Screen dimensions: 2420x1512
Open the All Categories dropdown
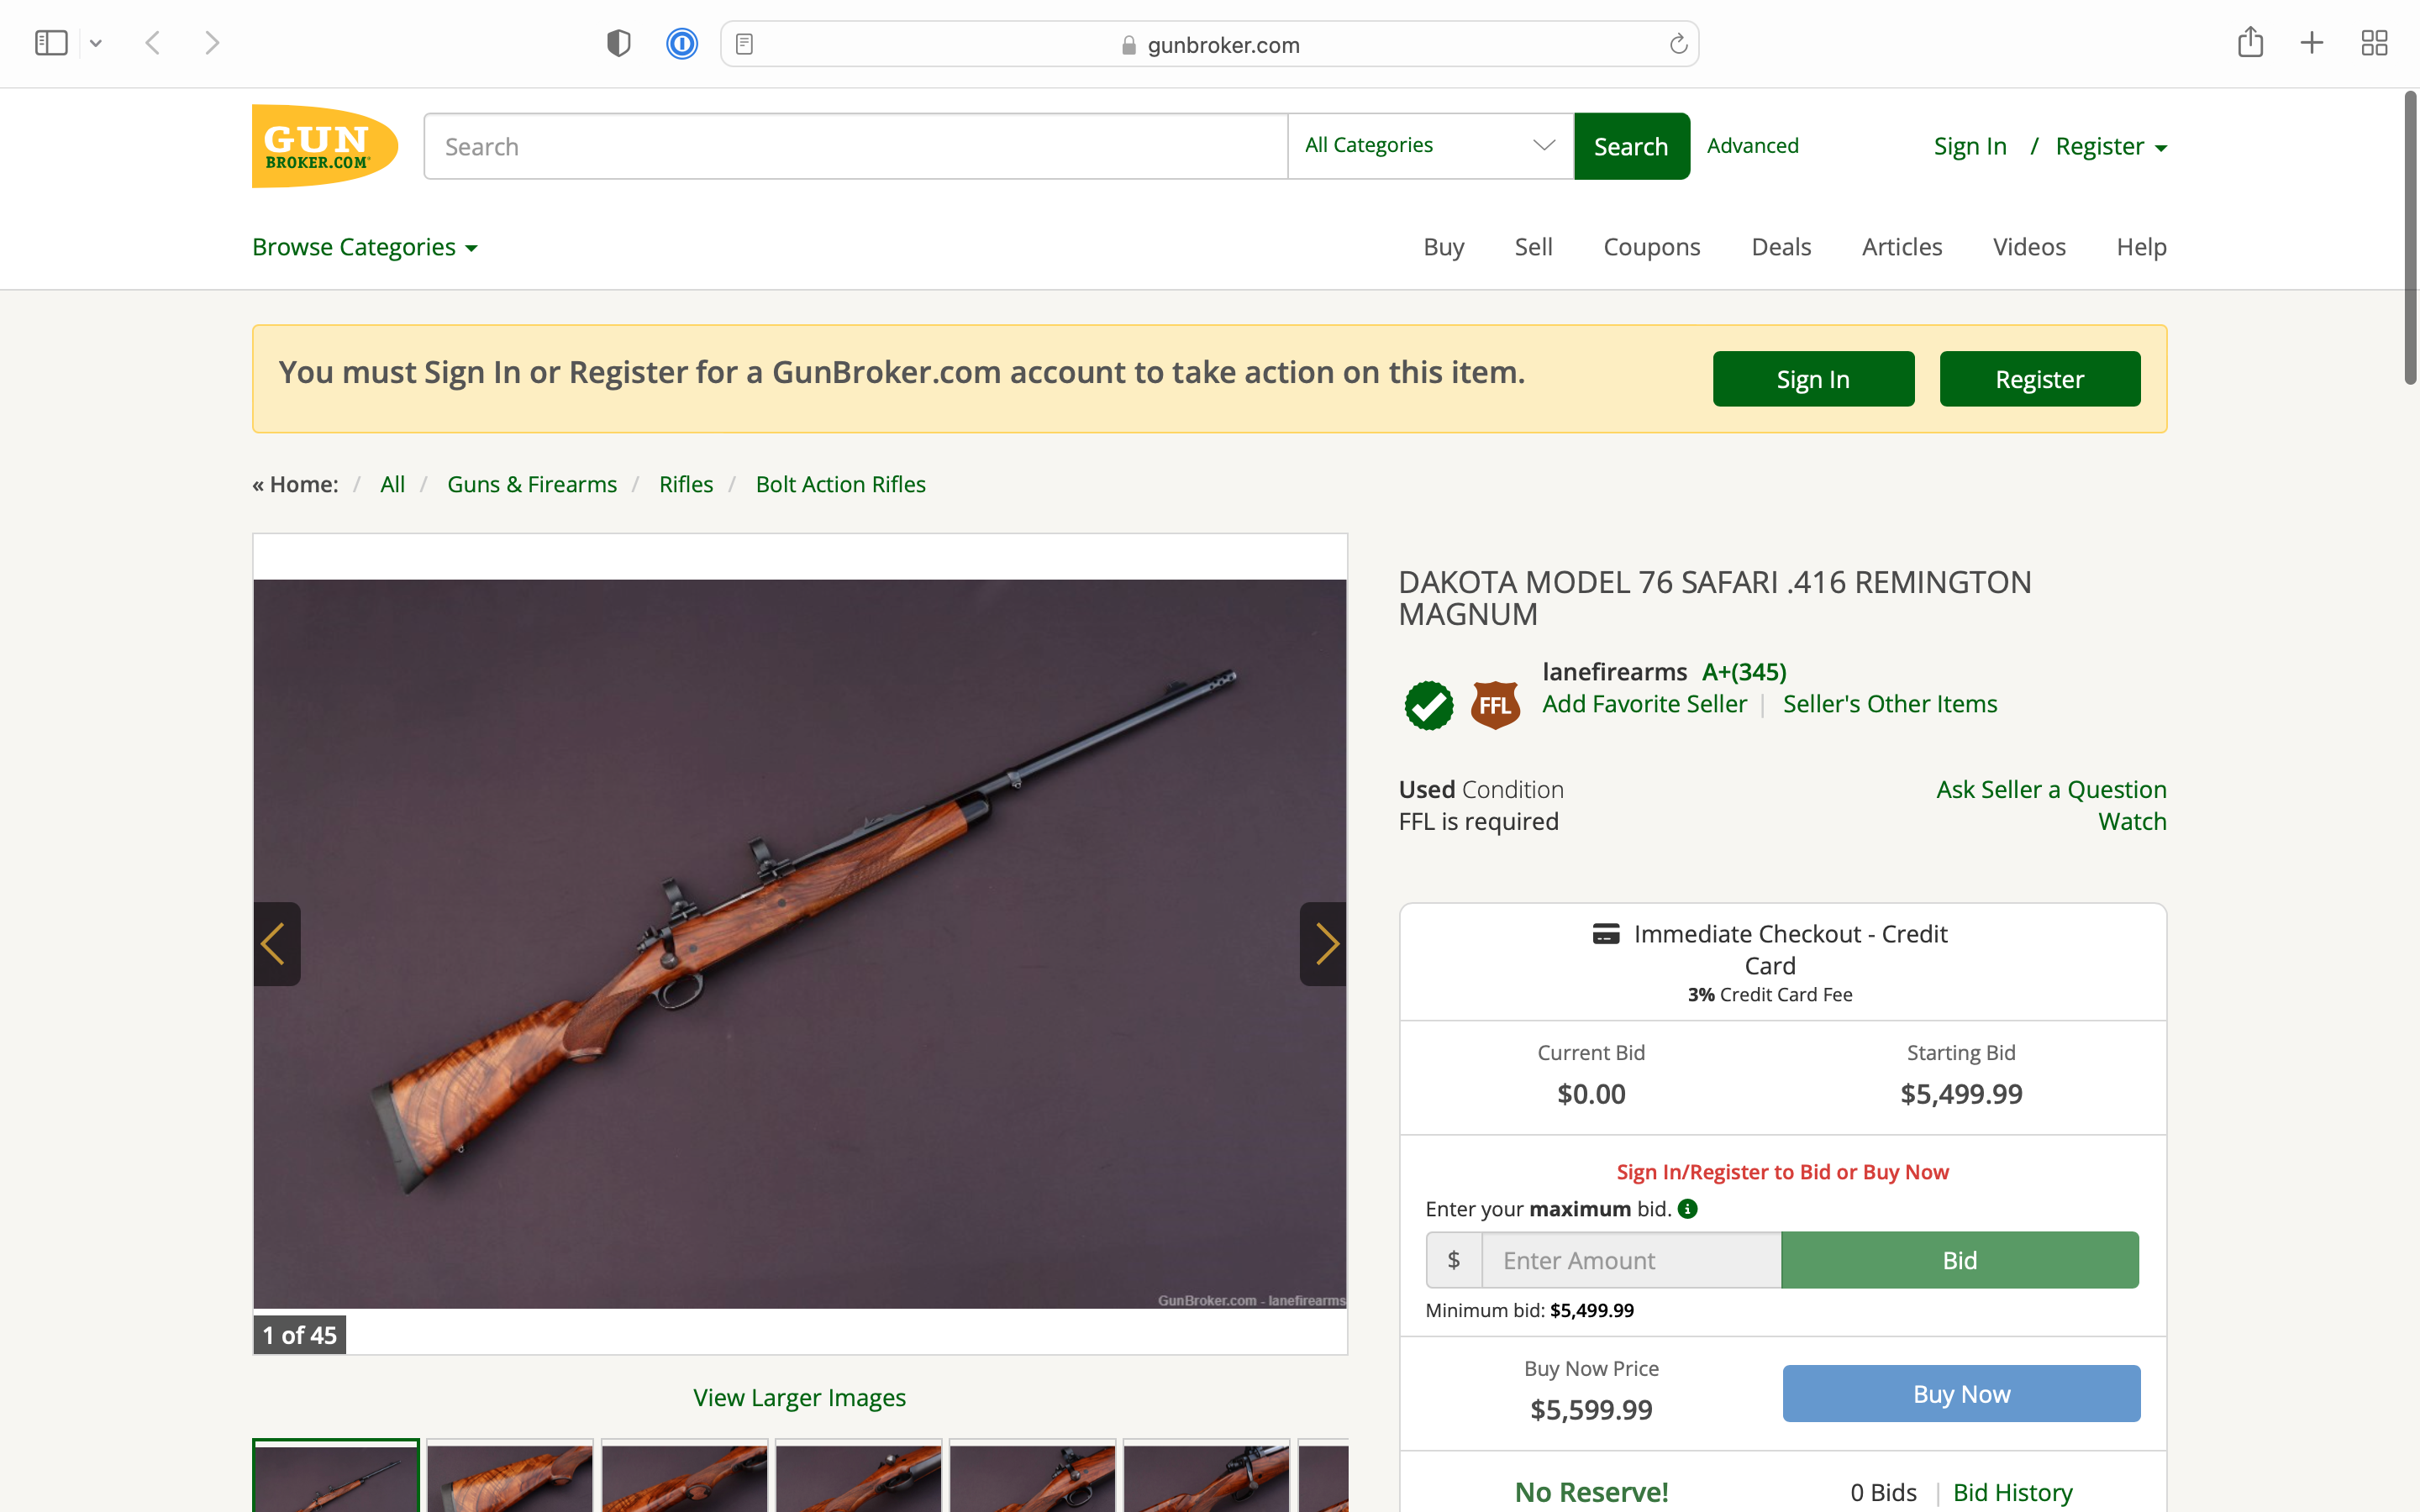tap(1430, 146)
